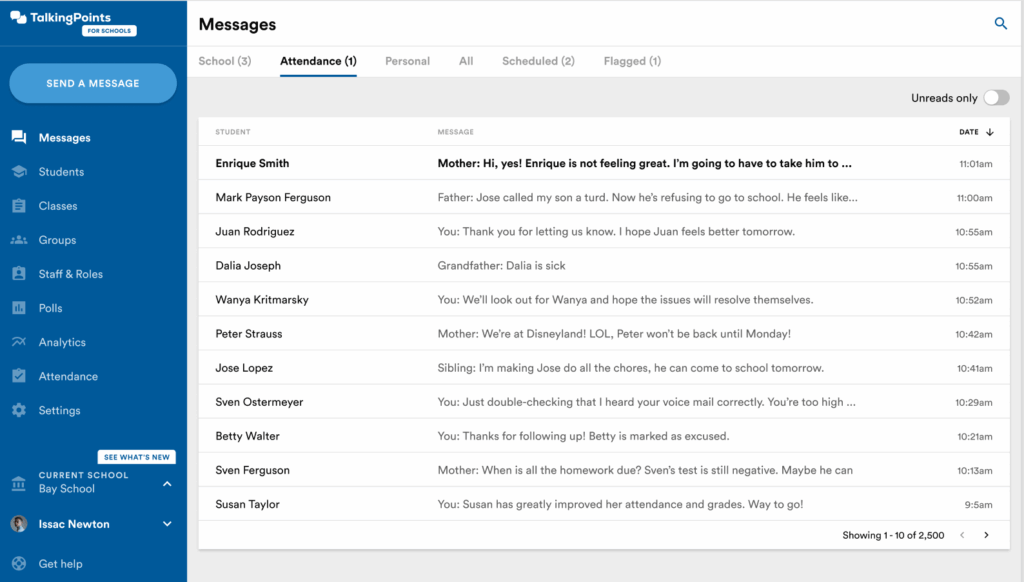Click the Settings gear icon

[x=18, y=411]
